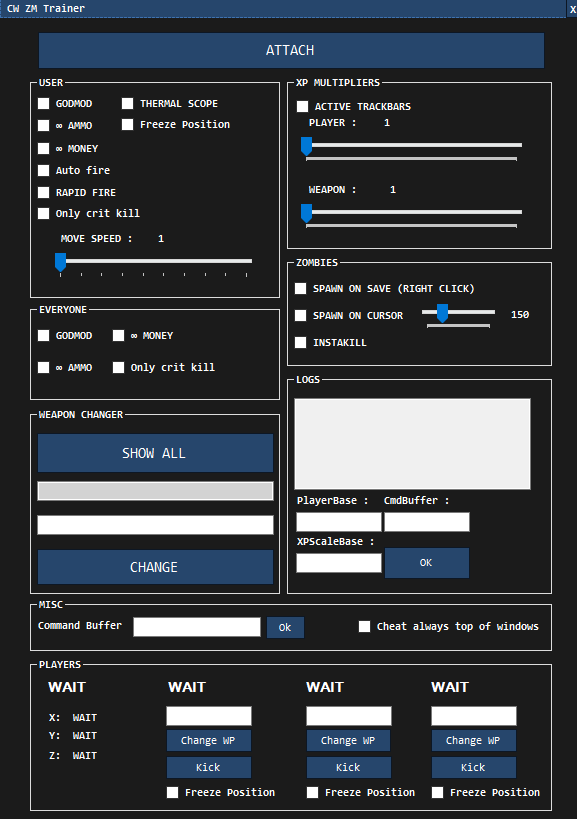577x819 pixels.
Task: Click the CHANGE weapon button
Action: pyautogui.click(x=155, y=567)
